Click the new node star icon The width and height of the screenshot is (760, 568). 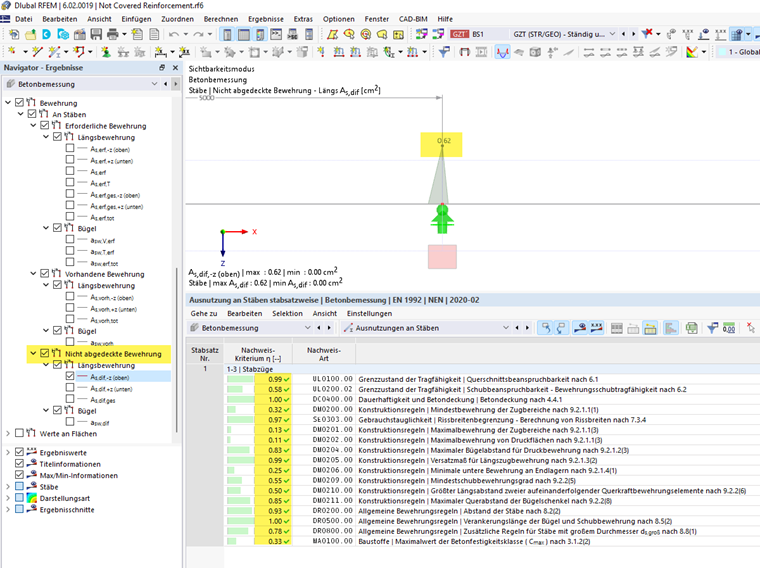12,51
